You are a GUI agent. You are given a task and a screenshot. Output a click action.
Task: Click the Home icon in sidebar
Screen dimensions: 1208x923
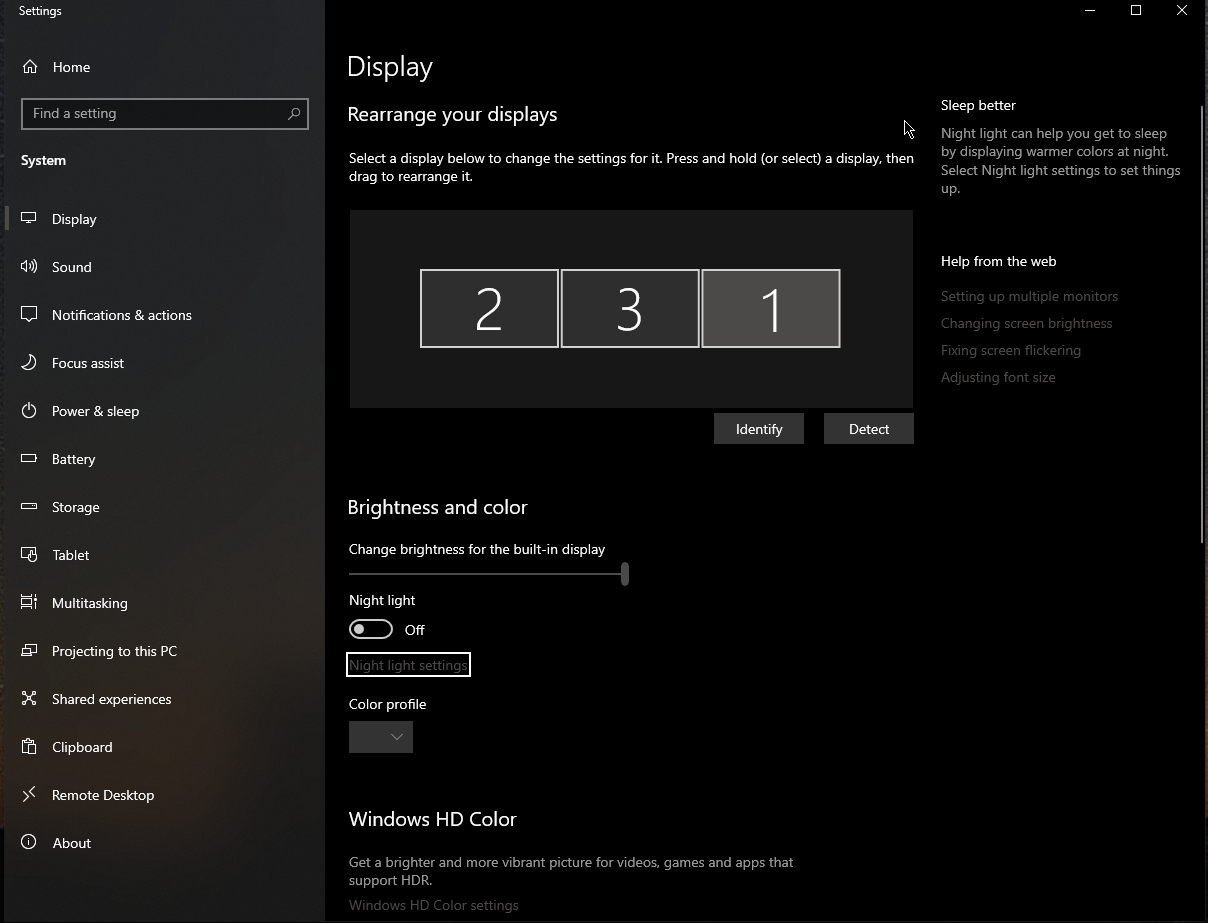30,67
